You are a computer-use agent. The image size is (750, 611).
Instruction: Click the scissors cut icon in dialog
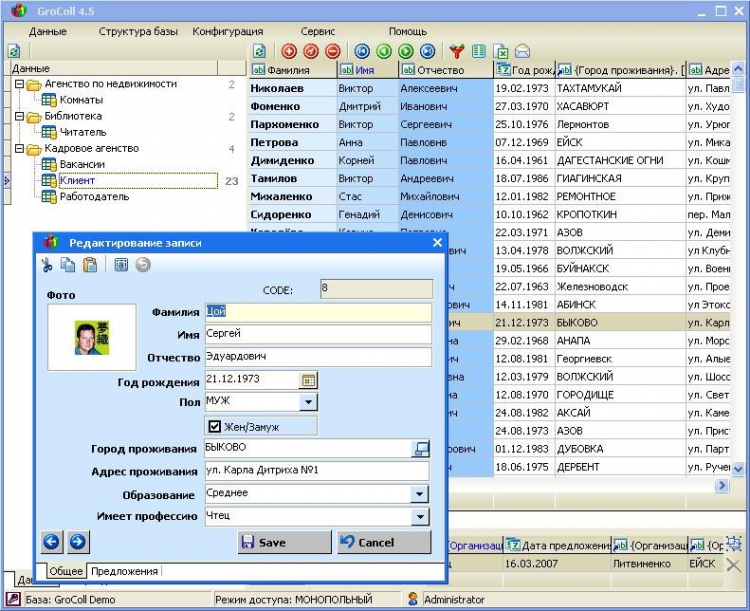point(47,265)
